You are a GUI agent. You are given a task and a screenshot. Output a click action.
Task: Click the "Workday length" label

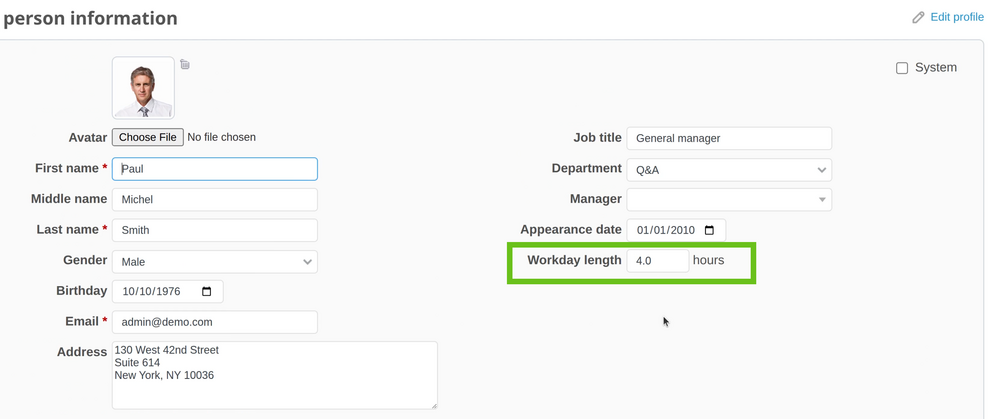(574, 260)
